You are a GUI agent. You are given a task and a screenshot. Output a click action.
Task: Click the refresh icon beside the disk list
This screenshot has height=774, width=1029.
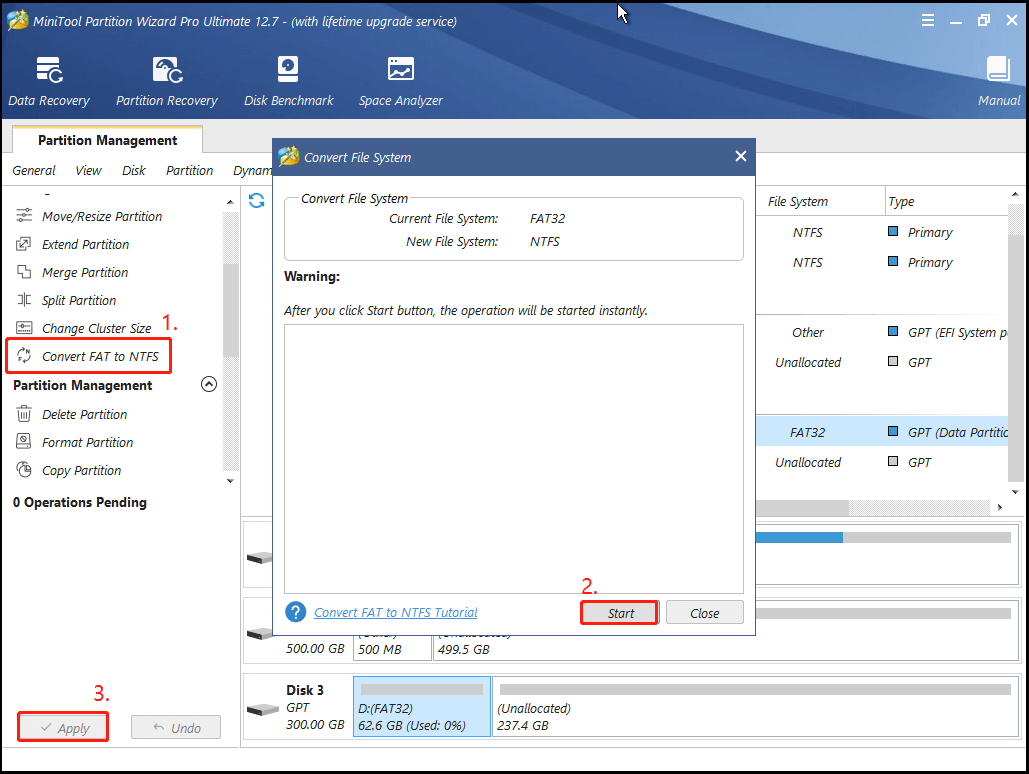coord(257,201)
